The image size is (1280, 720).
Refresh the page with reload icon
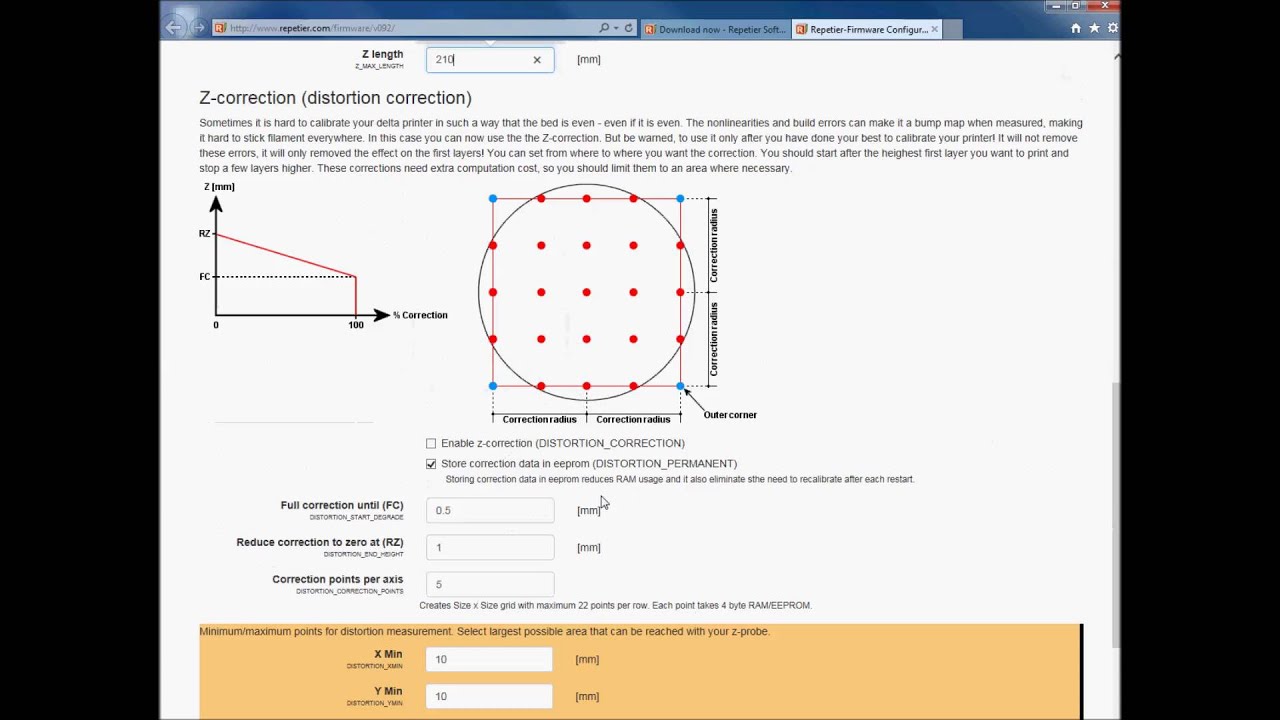point(628,28)
